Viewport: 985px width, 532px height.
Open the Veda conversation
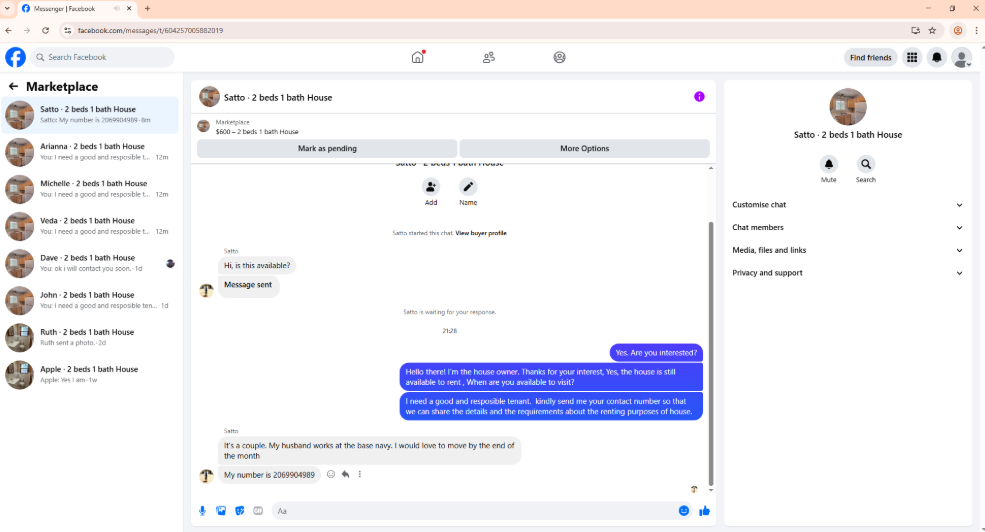point(90,226)
